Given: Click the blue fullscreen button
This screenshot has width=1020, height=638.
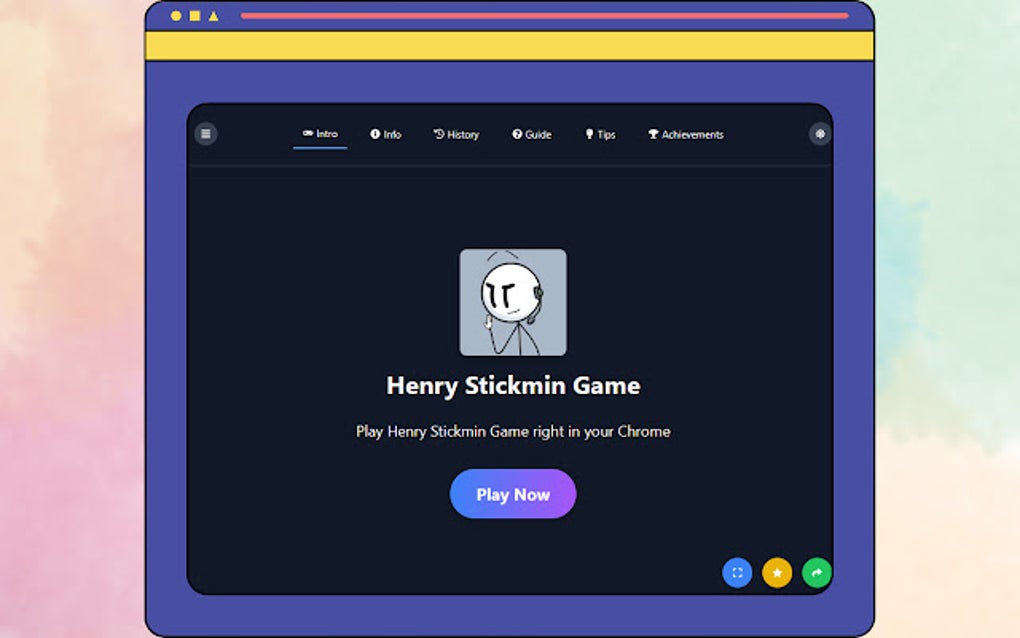Looking at the screenshot, I should click(737, 573).
